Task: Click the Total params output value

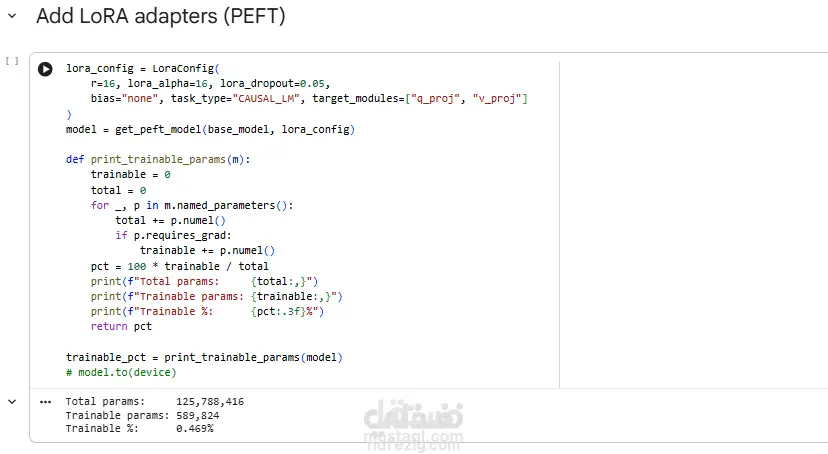Action: pos(210,402)
